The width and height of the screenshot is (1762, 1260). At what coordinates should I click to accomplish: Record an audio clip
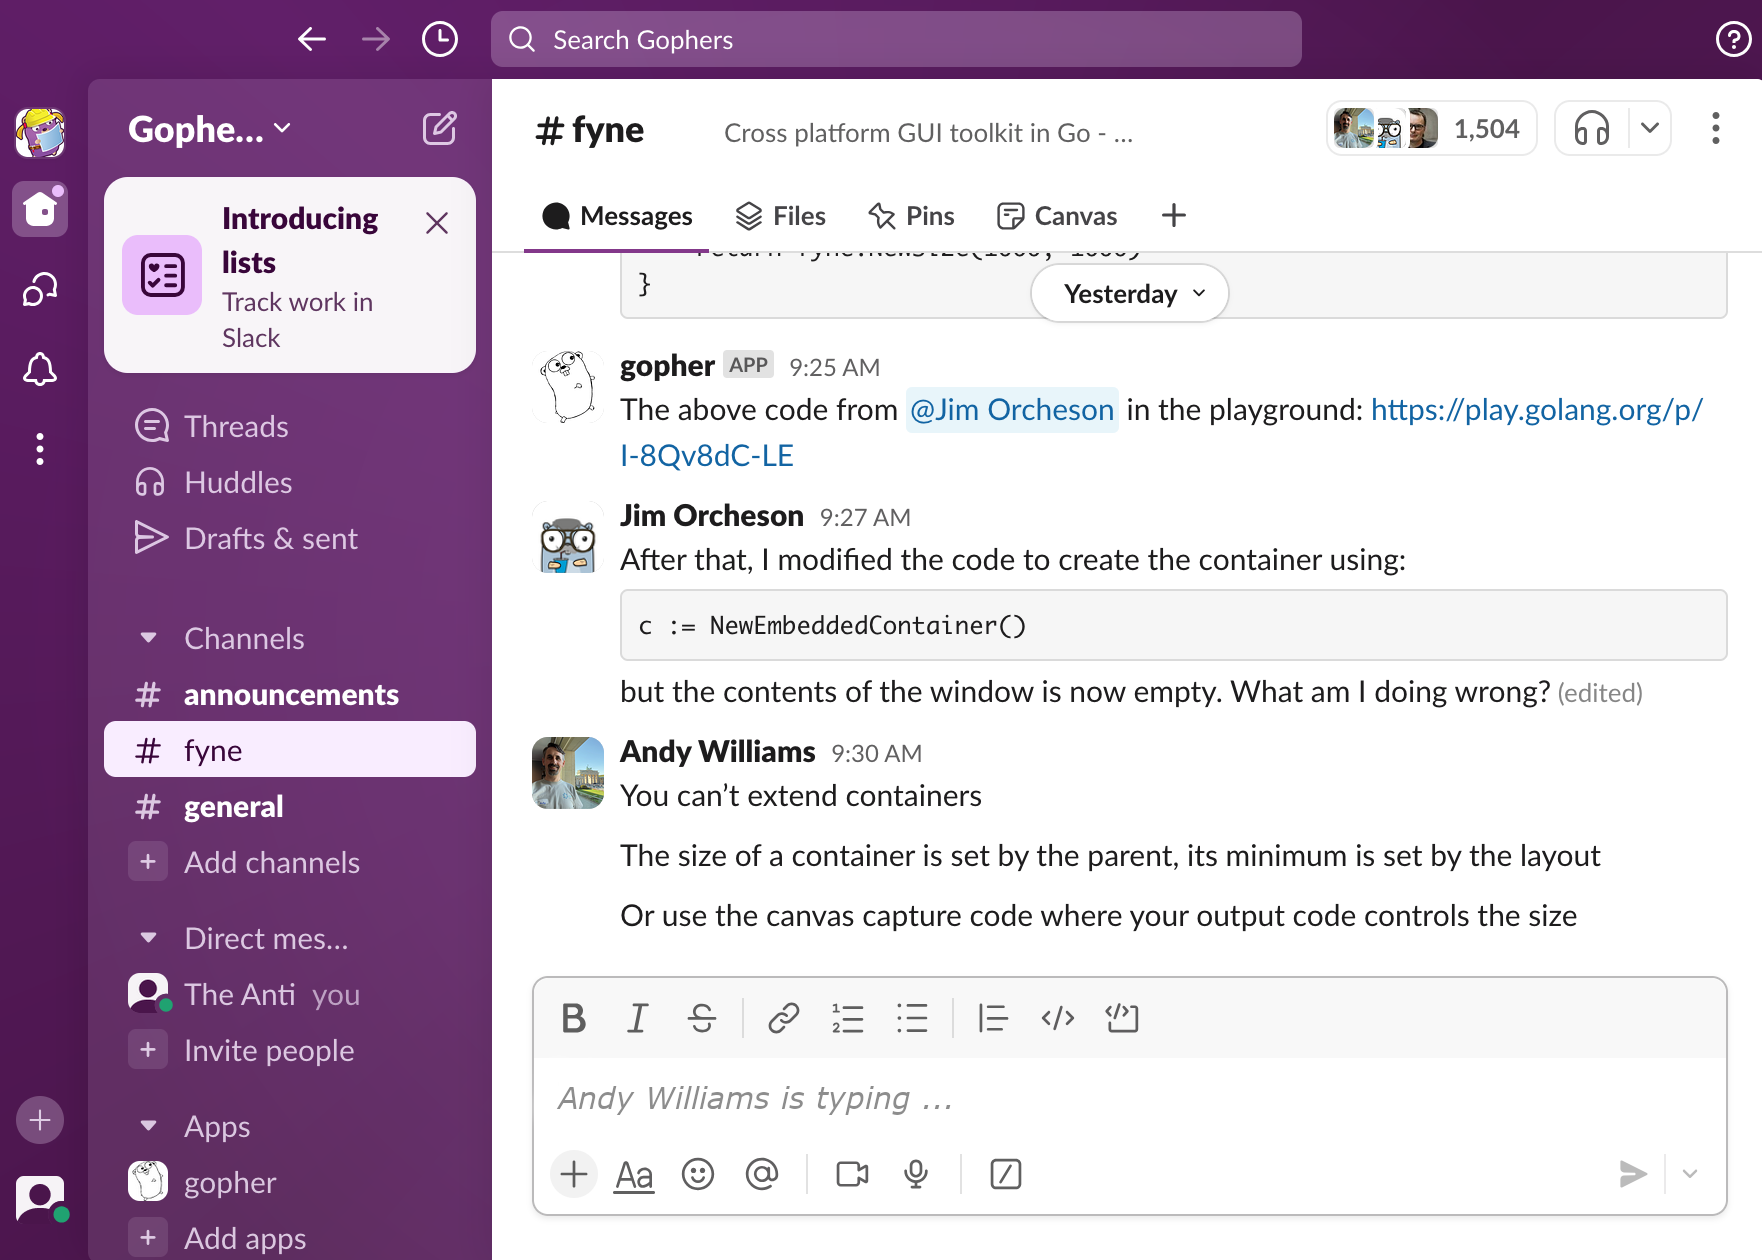(x=916, y=1174)
